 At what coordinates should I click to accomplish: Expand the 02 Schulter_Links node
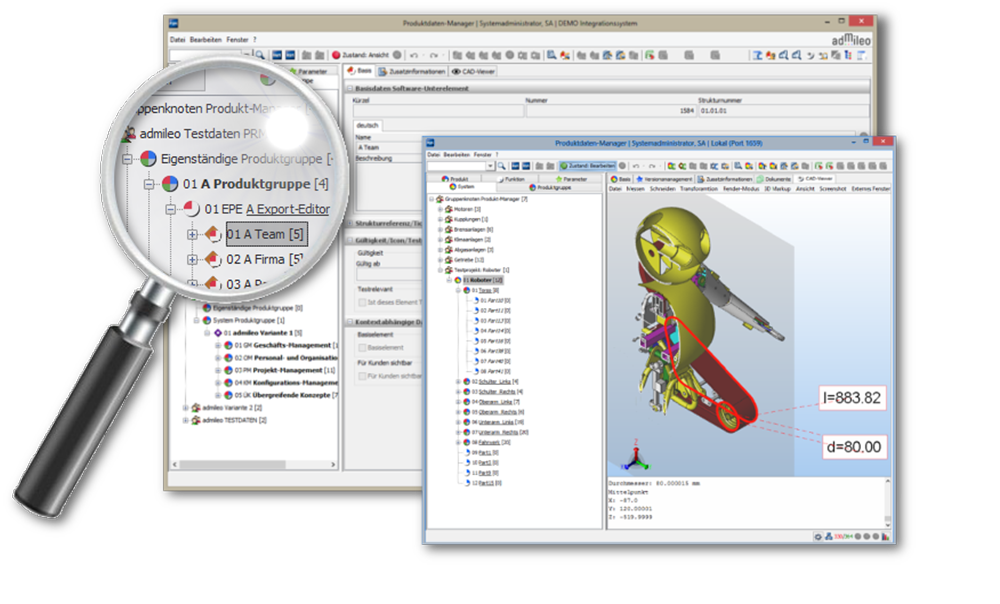458,382
